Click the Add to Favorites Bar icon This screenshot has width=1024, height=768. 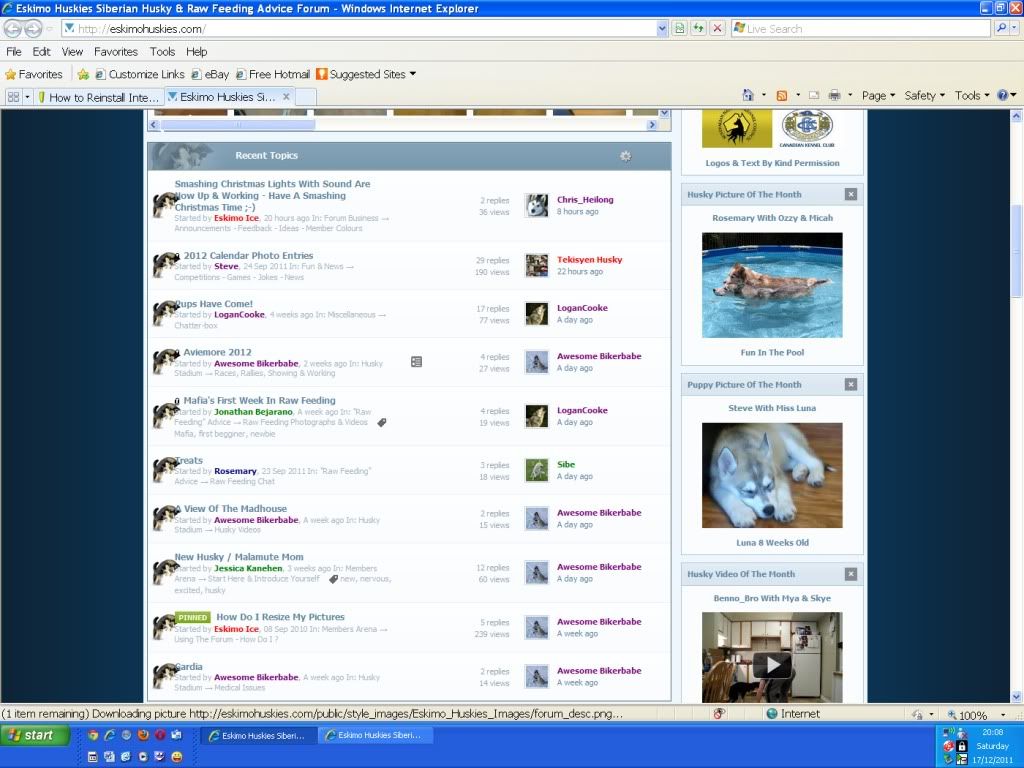tap(83, 74)
